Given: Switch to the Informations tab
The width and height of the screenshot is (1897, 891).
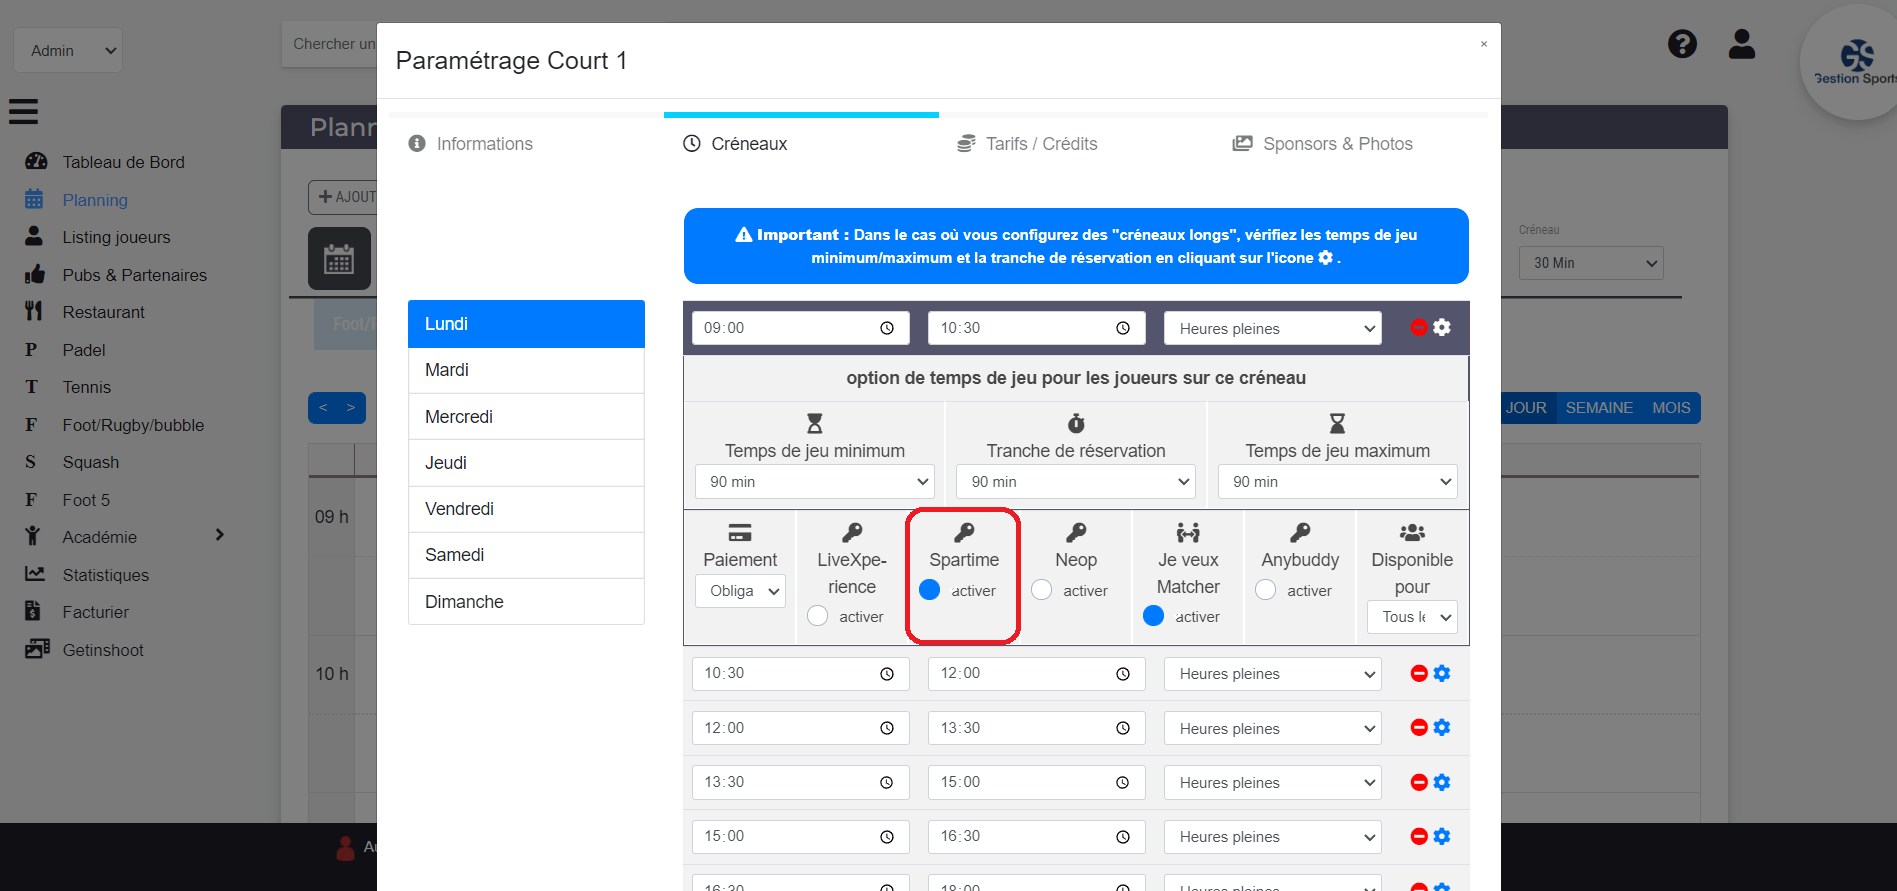Looking at the screenshot, I should coord(471,144).
